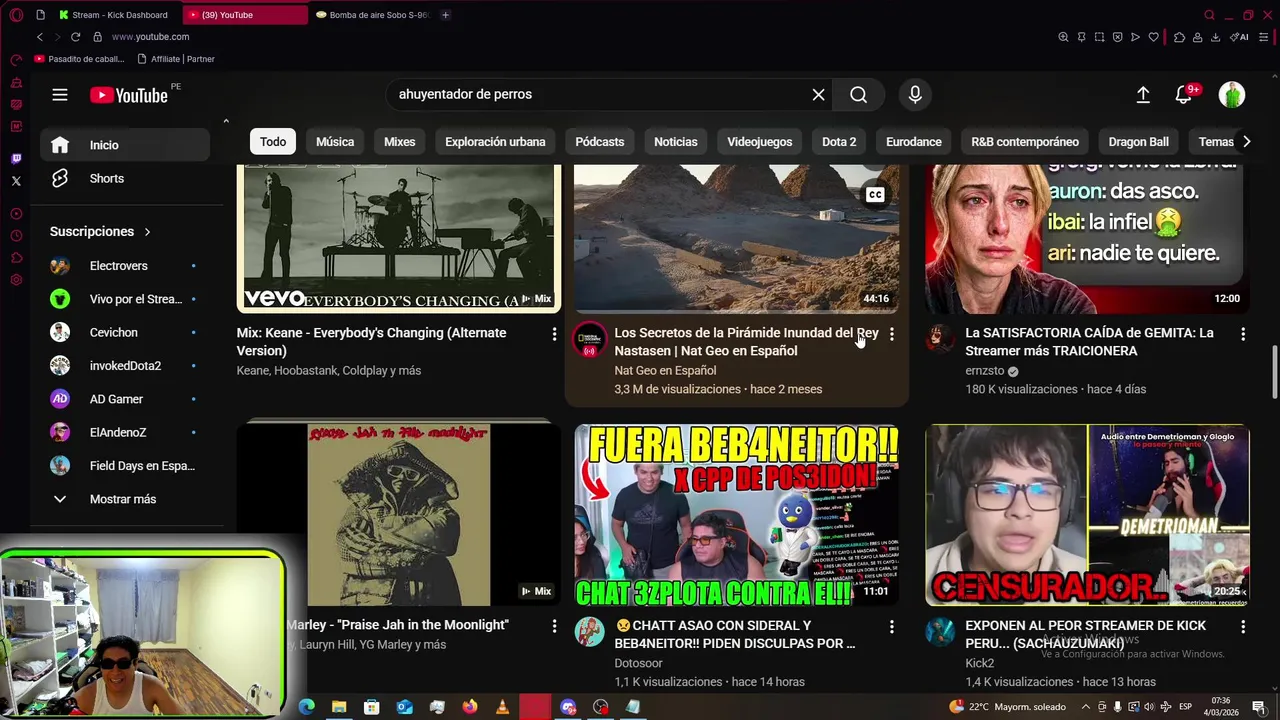Open the Affiliate | Partner bookmark
This screenshot has height=720, width=1280.
point(176,59)
